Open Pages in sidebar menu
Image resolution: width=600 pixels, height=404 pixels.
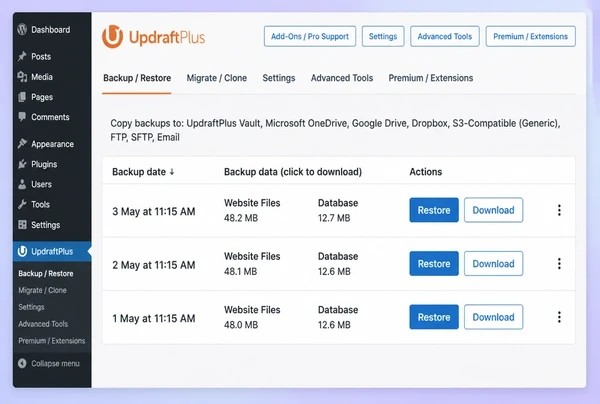pos(42,97)
